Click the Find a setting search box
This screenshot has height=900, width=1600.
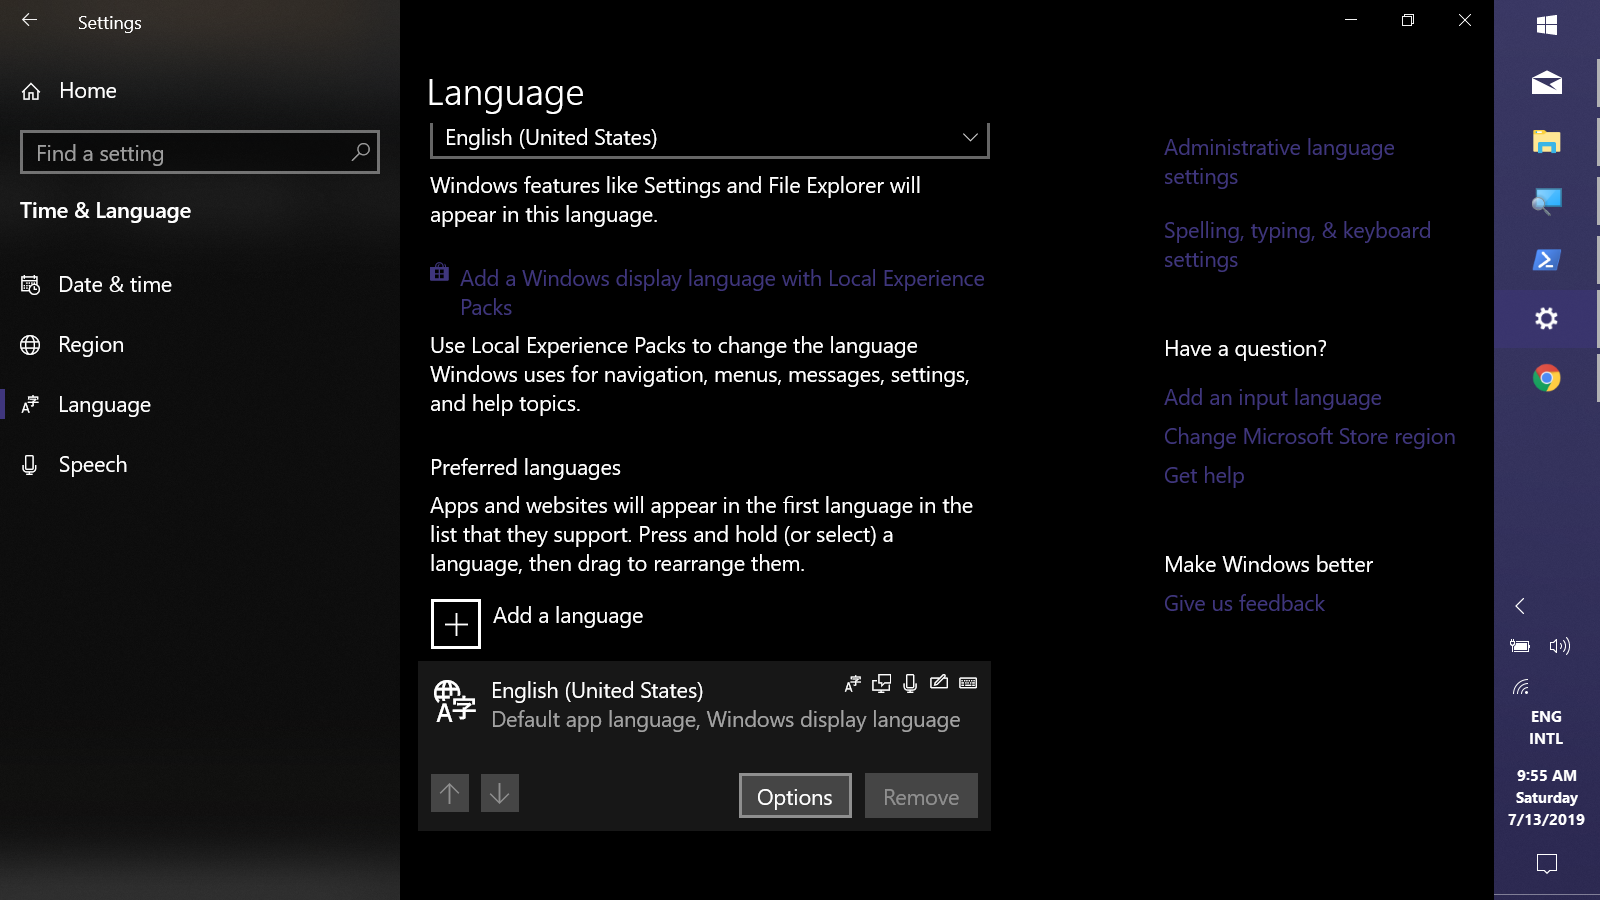(199, 152)
